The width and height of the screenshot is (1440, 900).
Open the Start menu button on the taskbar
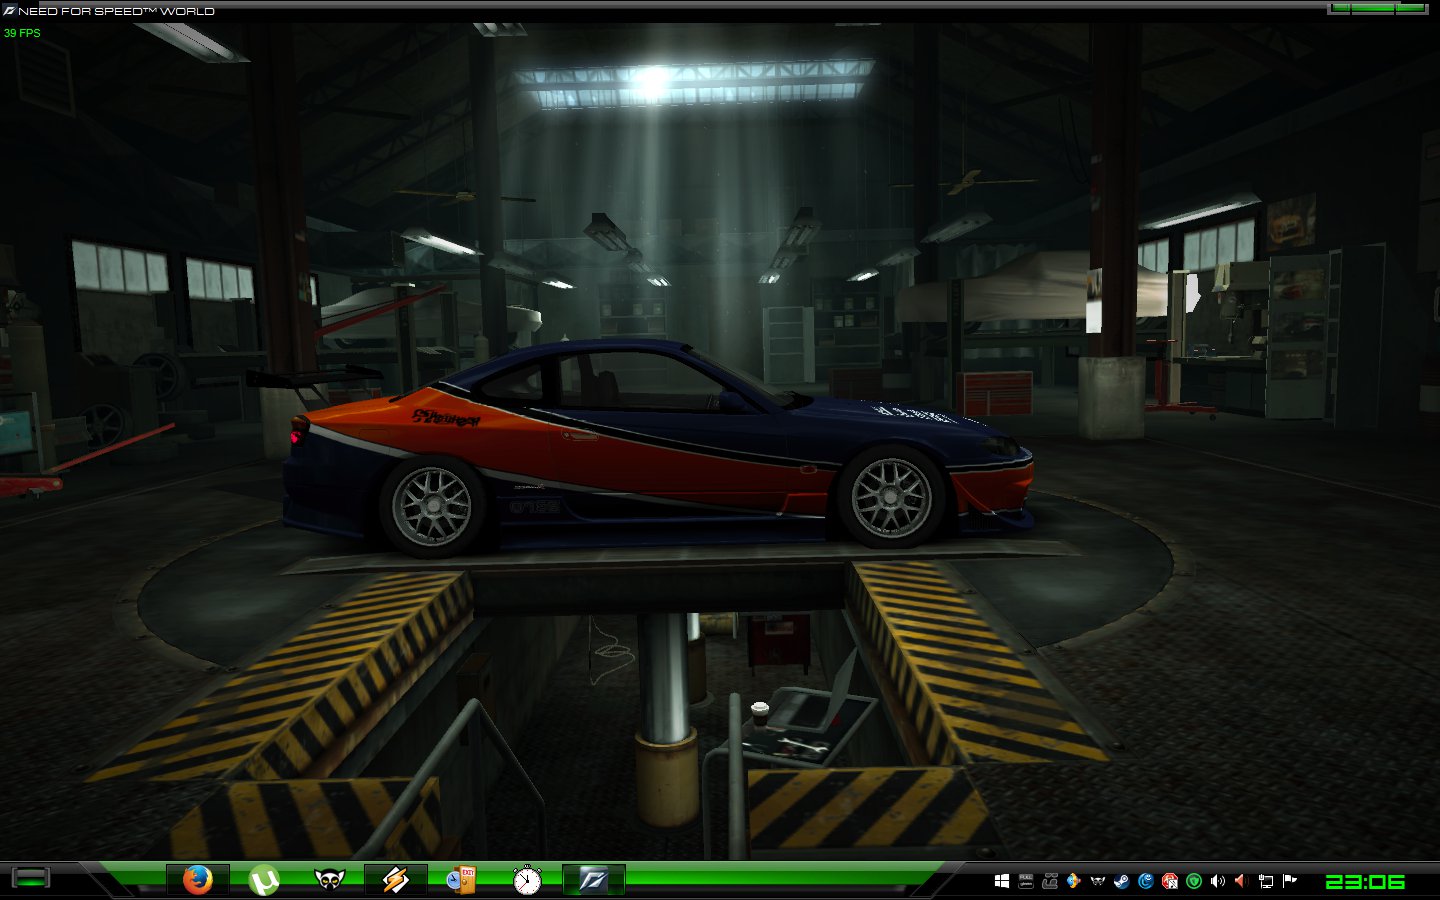click(30, 878)
